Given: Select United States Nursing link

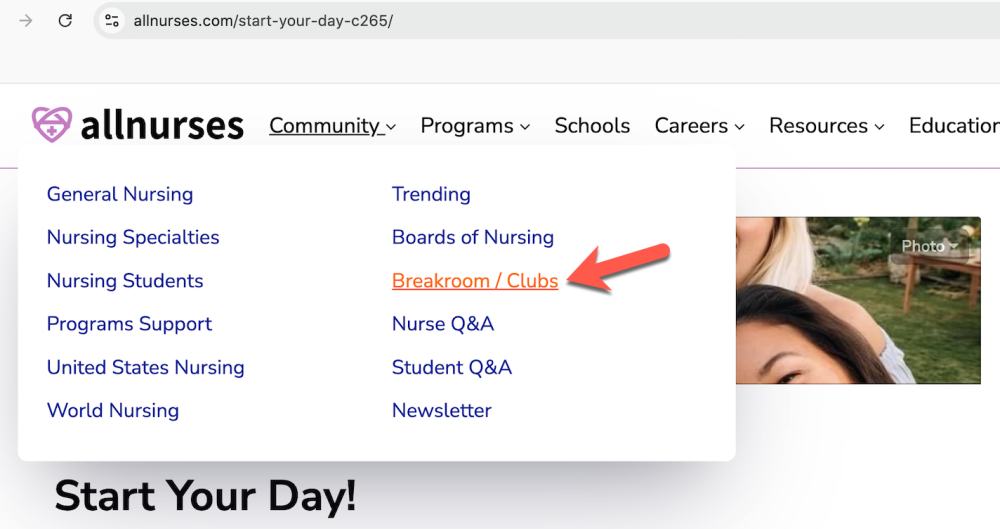Looking at the screenshot, I should coord(145,367).
